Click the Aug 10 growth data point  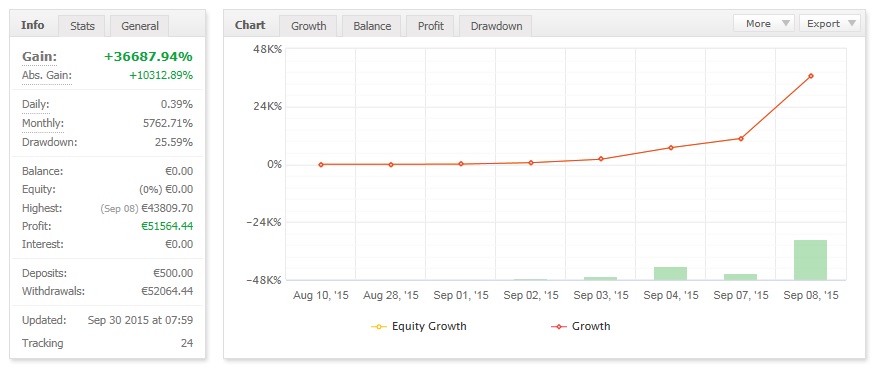pyautogui.click(x=321, y=164)
